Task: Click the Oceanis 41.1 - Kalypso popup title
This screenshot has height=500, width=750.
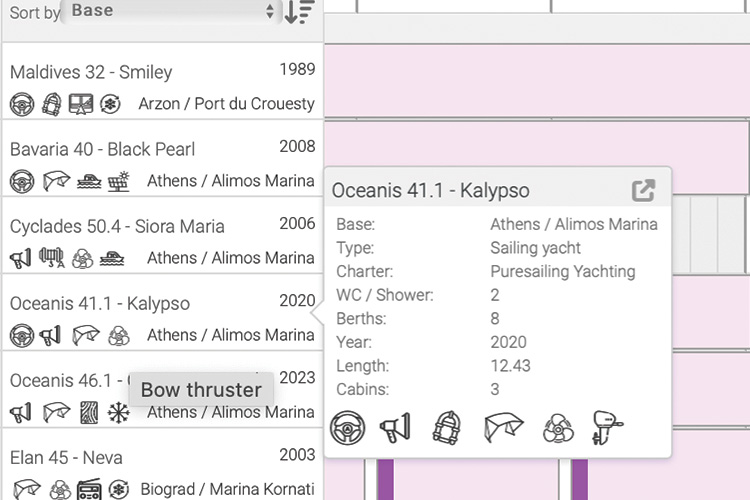Action: point(431,190)
